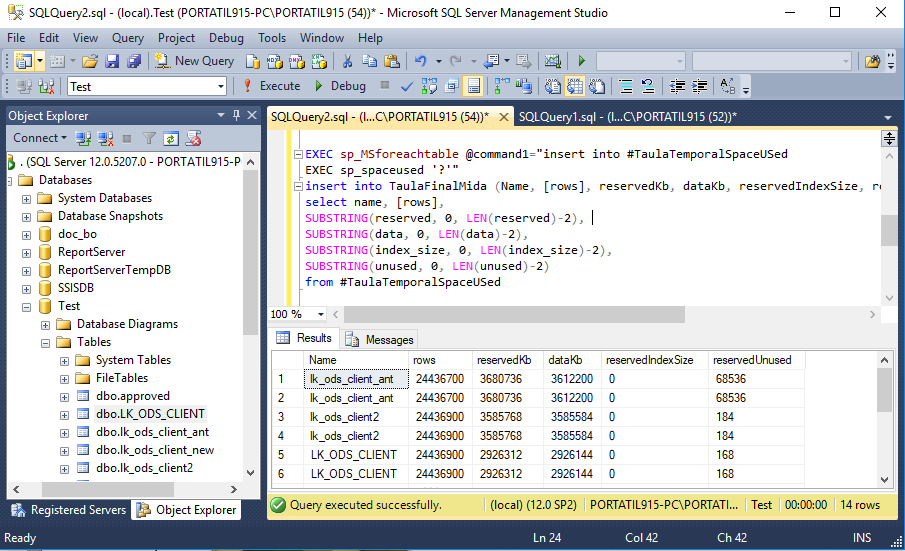Save the query with the floppy disk icon
Image resolution: width=905 pixels, height=551 pixels.
[x=112, y=61]
